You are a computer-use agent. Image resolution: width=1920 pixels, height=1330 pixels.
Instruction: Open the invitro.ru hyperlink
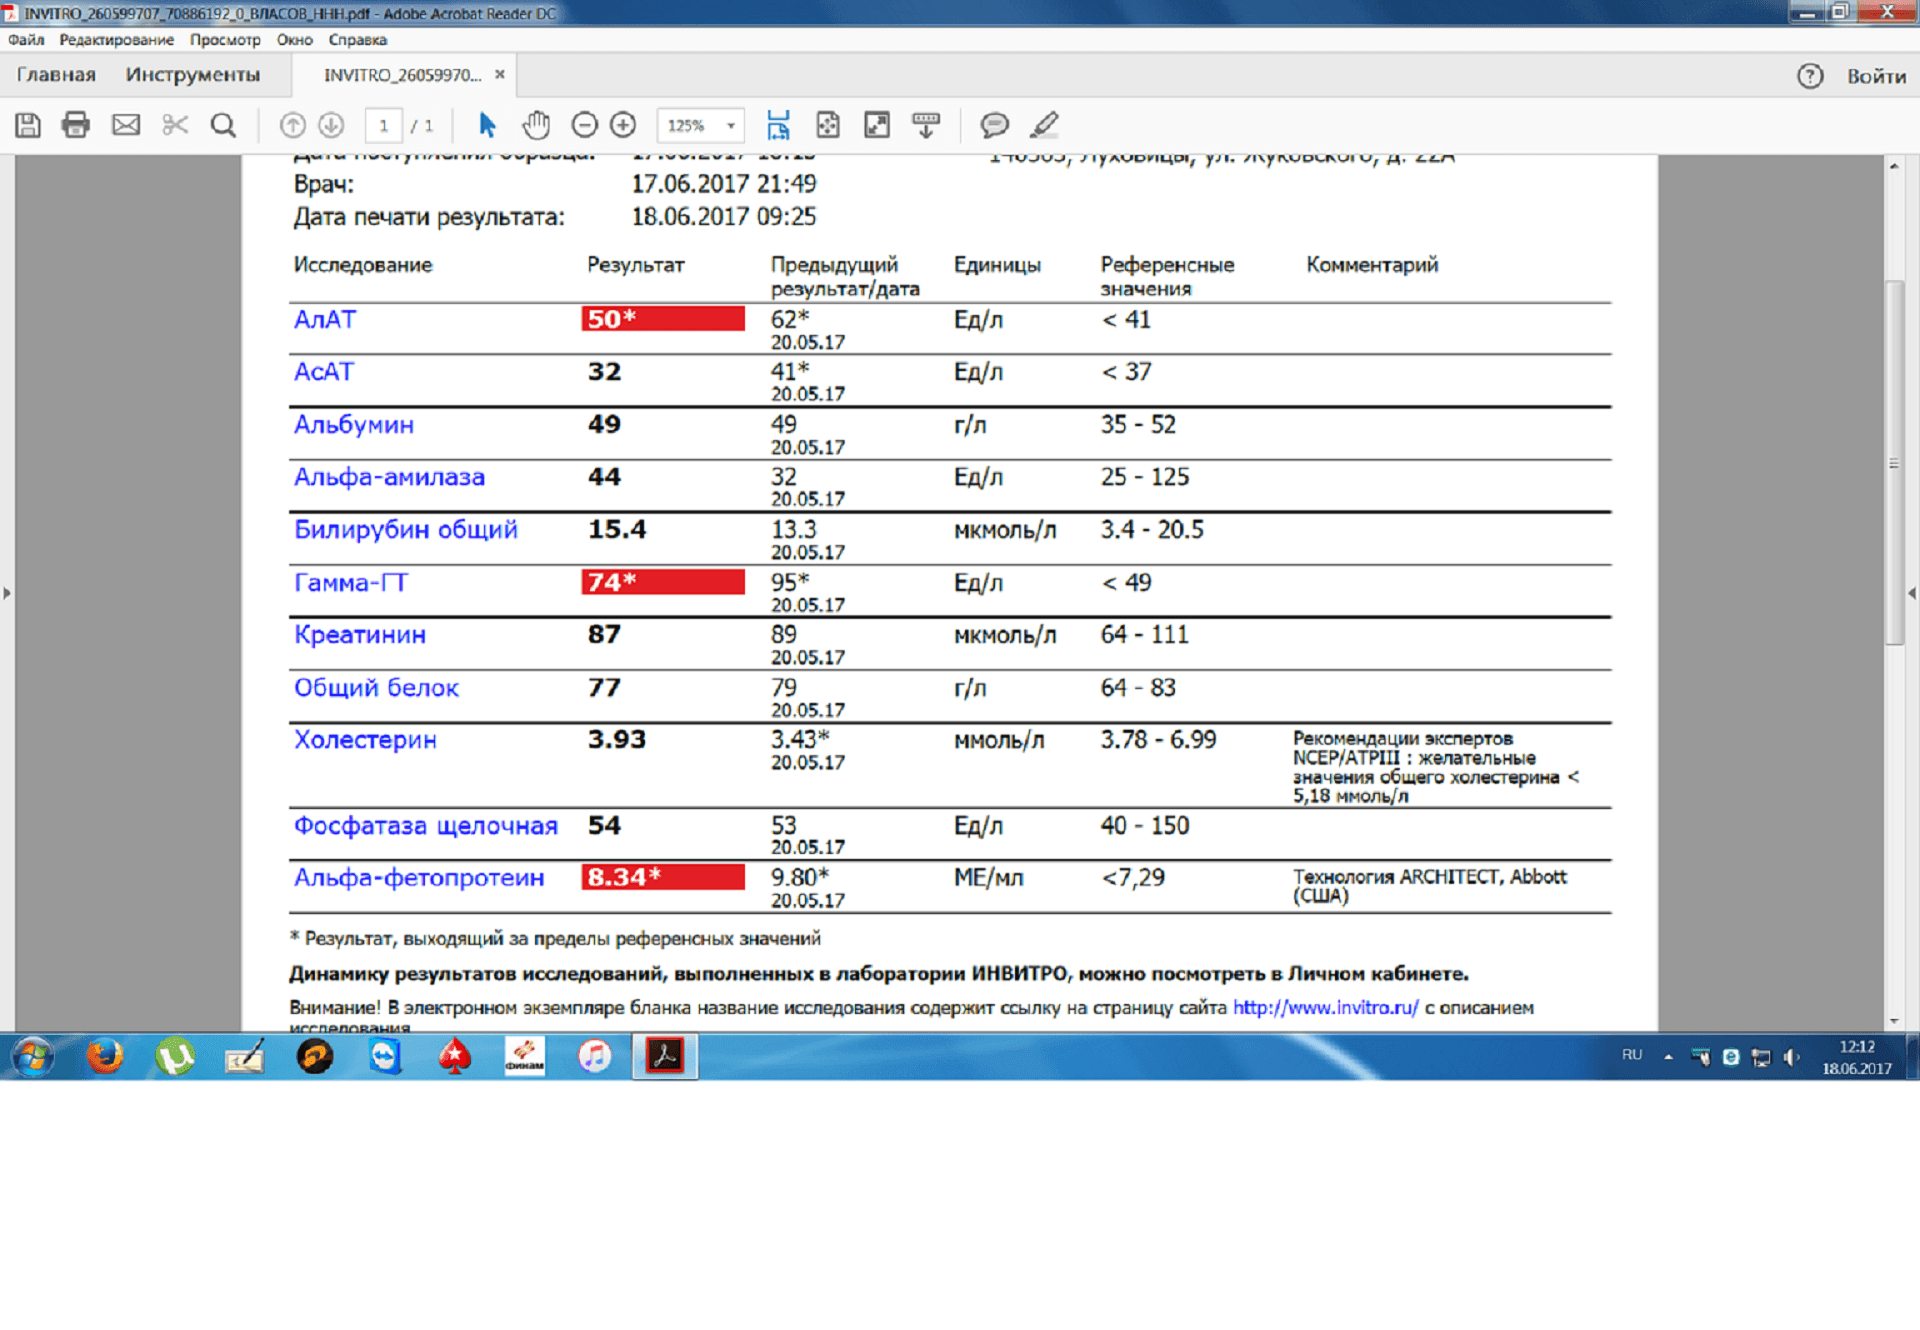point(1324,1007)
